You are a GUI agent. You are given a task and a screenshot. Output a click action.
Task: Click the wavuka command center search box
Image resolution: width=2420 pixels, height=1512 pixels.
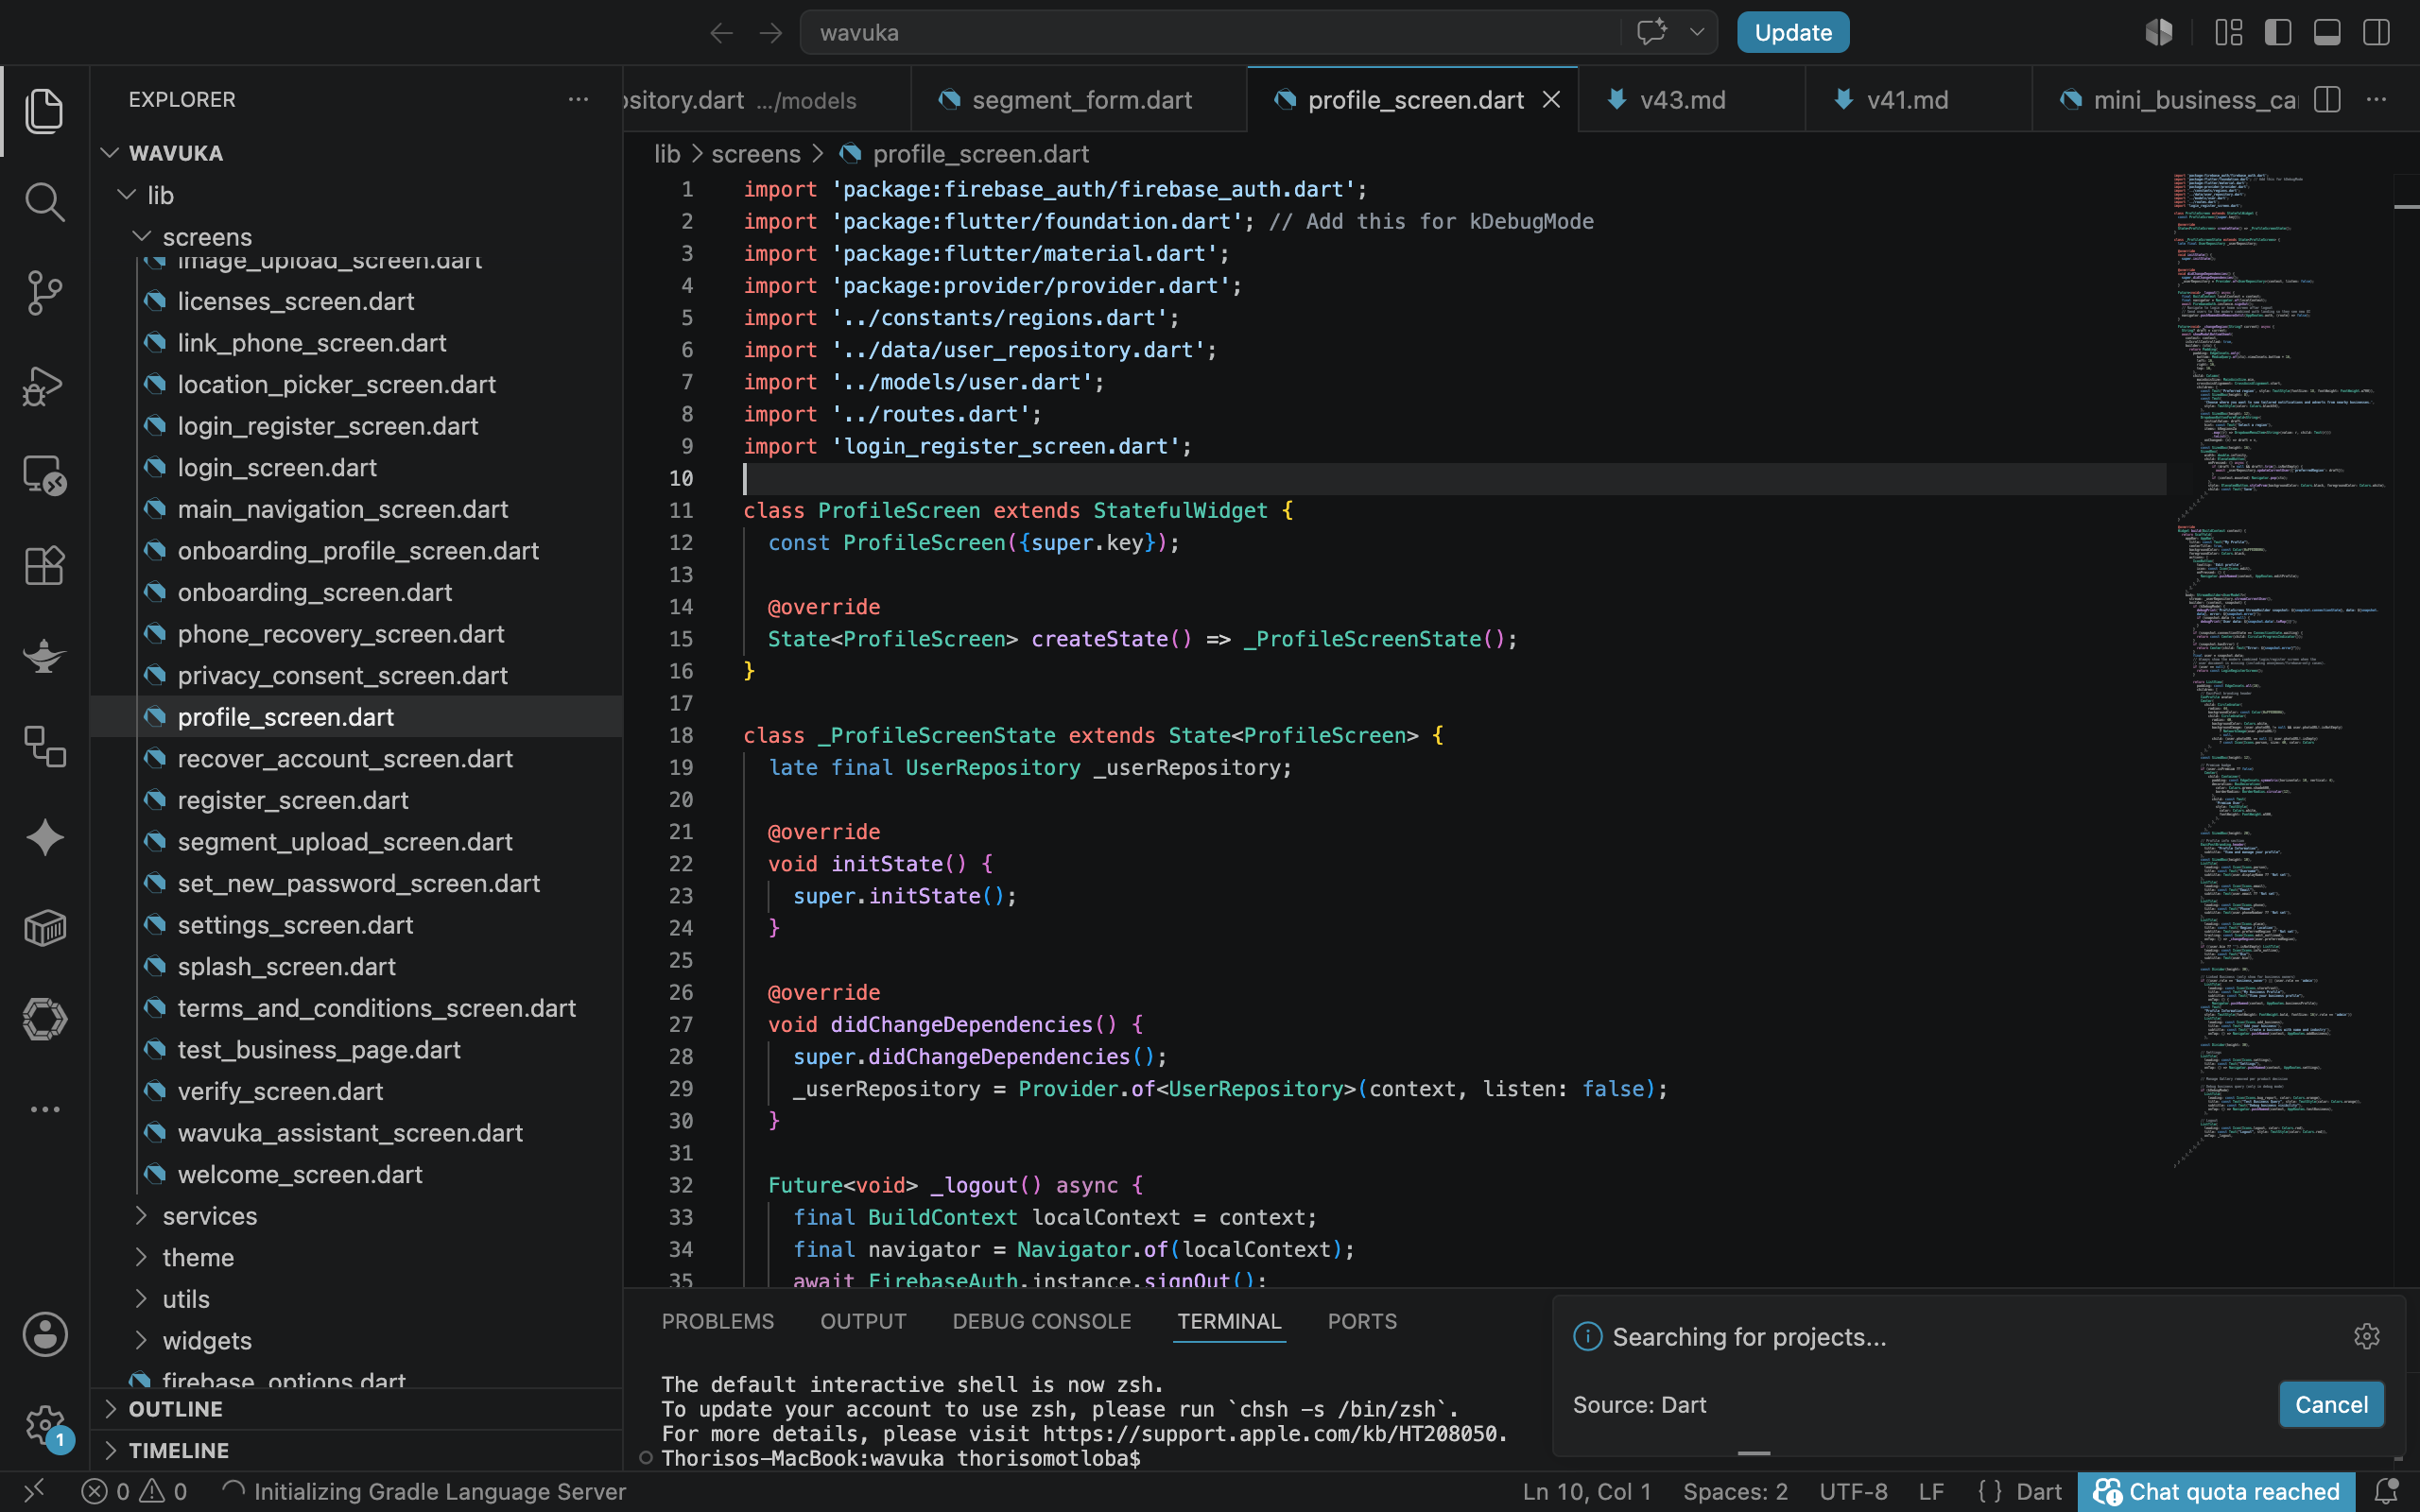tap(1210, 32)
